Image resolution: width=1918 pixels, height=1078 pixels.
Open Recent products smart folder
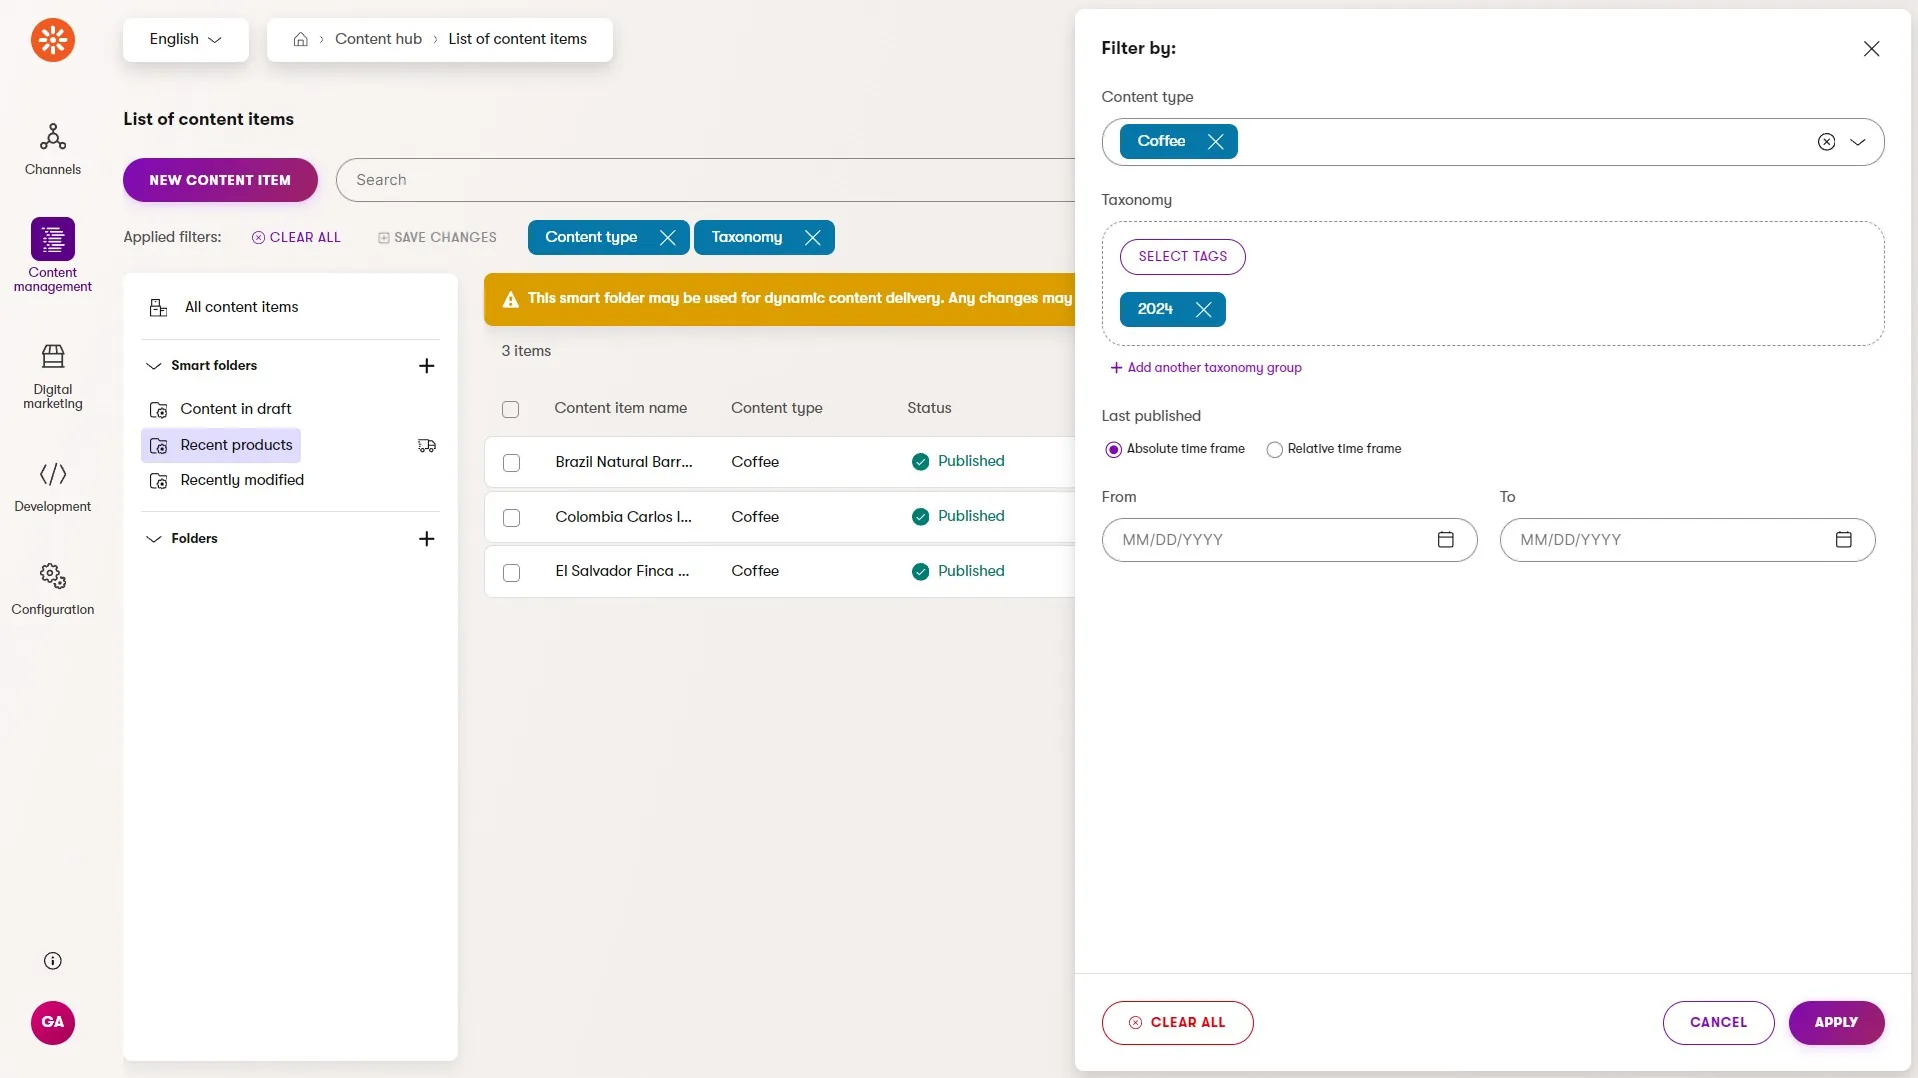coord(221,445)
